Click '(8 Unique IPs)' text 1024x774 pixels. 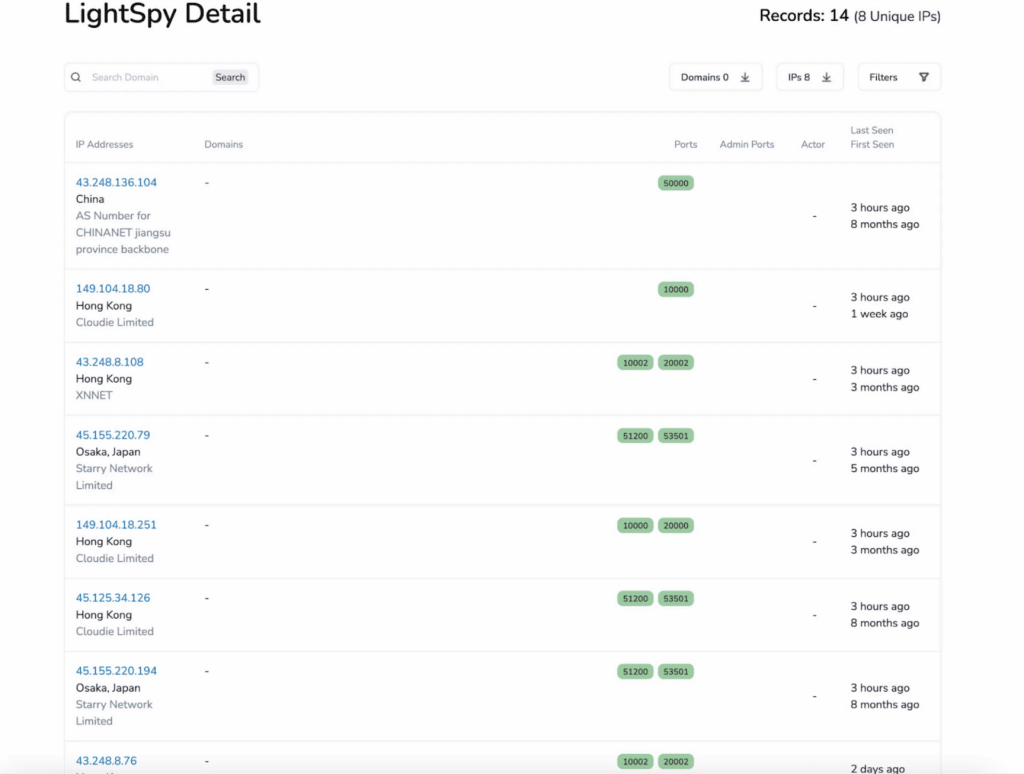(x=897, y=16)
